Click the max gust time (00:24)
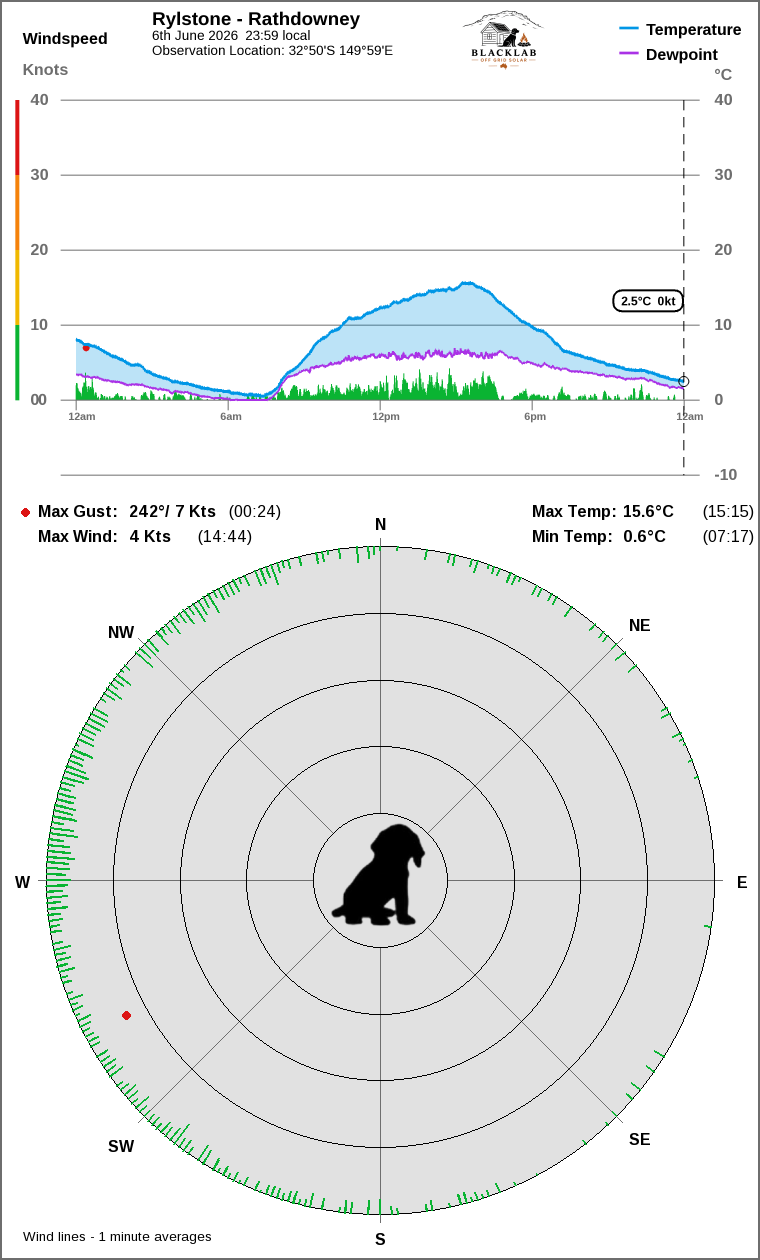760x1260 pixels. click(255, 512)
